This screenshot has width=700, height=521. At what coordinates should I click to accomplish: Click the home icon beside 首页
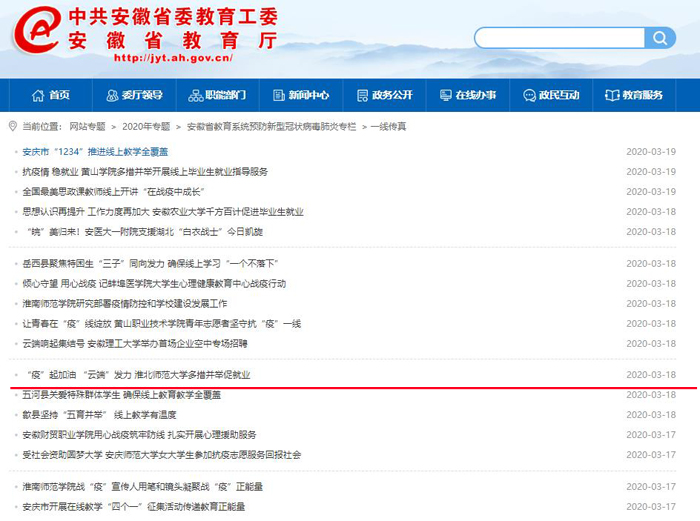38,95
